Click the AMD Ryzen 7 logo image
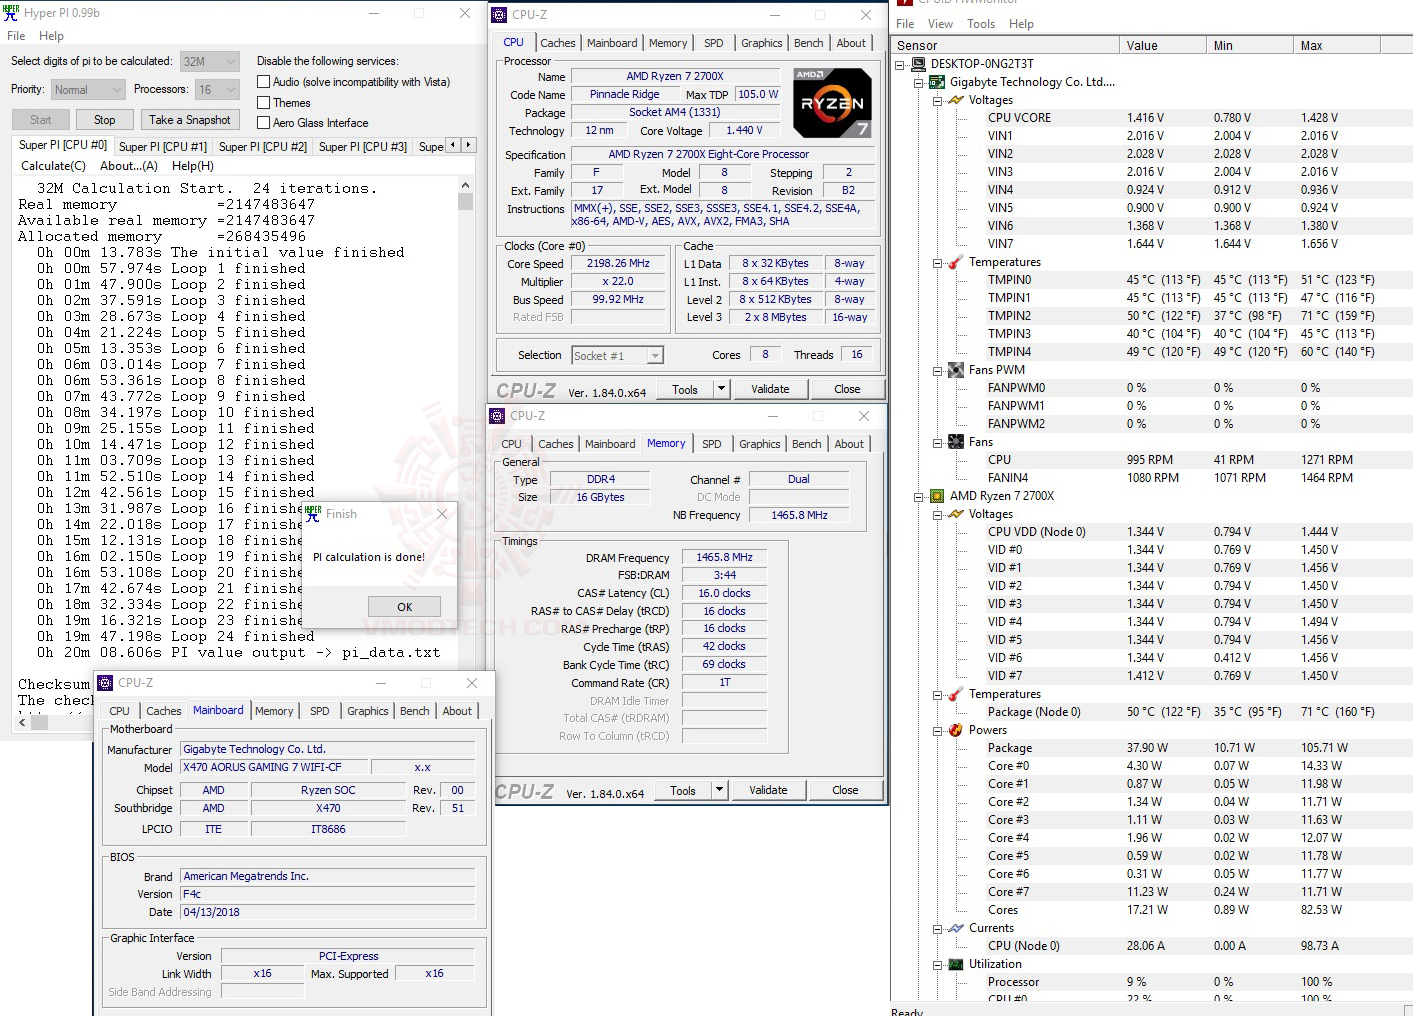The height and width of the screenshot is (1016, 1413). coord(832,103)
